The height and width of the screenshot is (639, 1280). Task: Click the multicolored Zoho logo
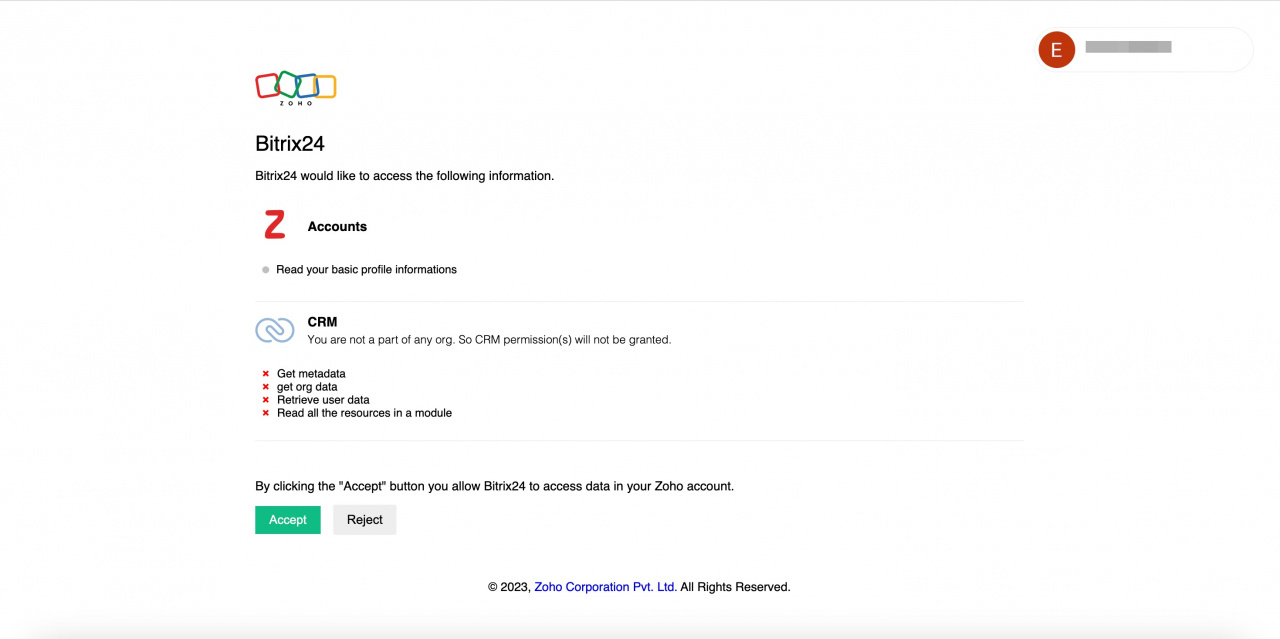click(x=295, y=88)
